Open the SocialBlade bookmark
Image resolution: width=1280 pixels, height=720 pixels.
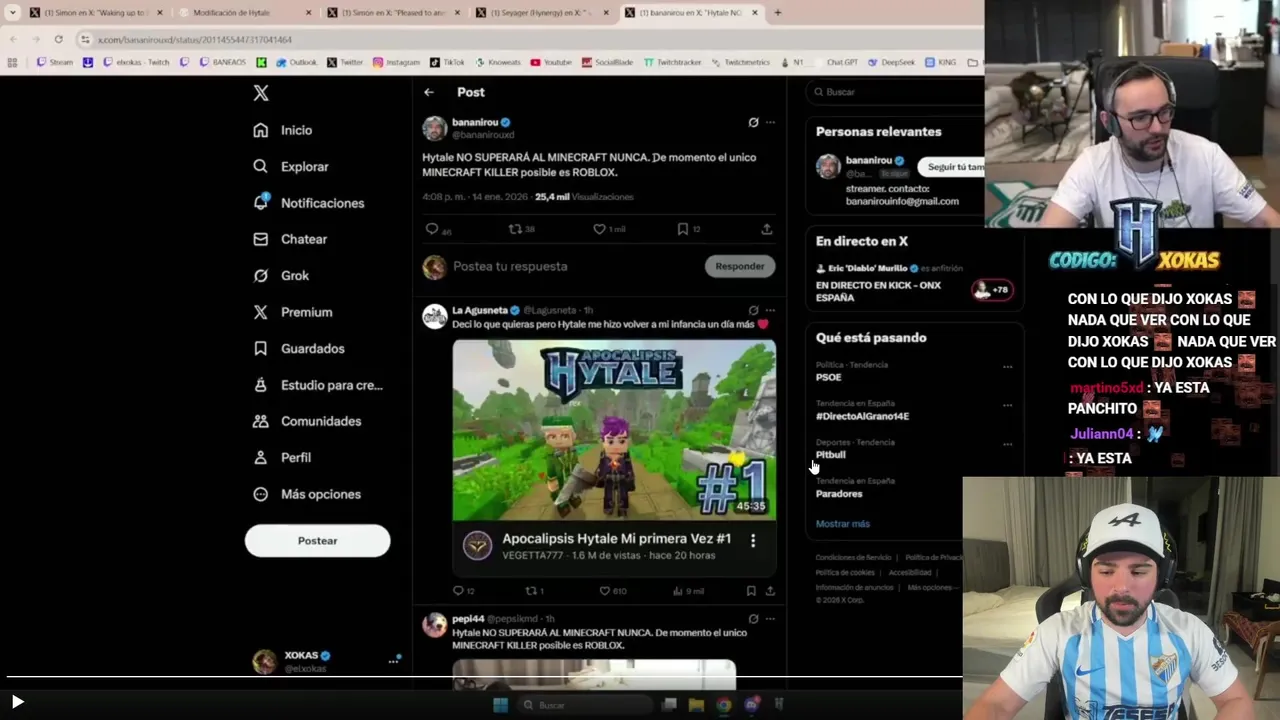coord(606,62)
